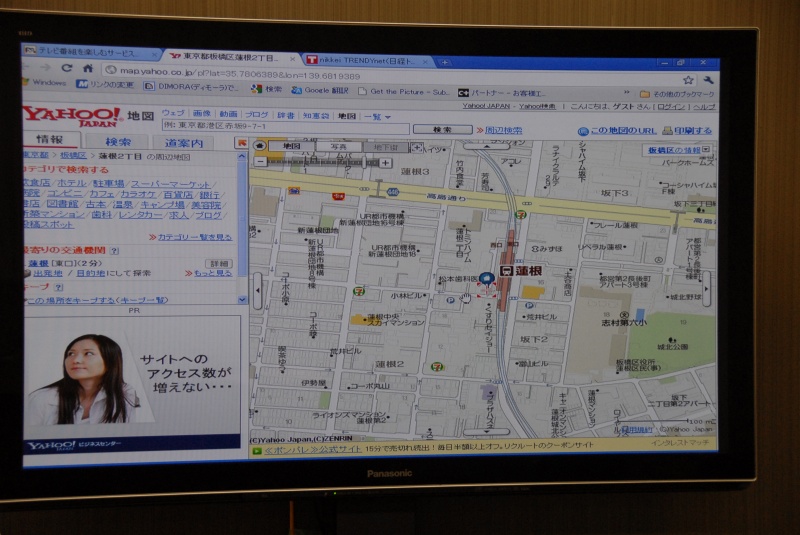Screen dimensions: 800x535
Task: Open the スーパーマーケット category link
Action: coord(170,184)
